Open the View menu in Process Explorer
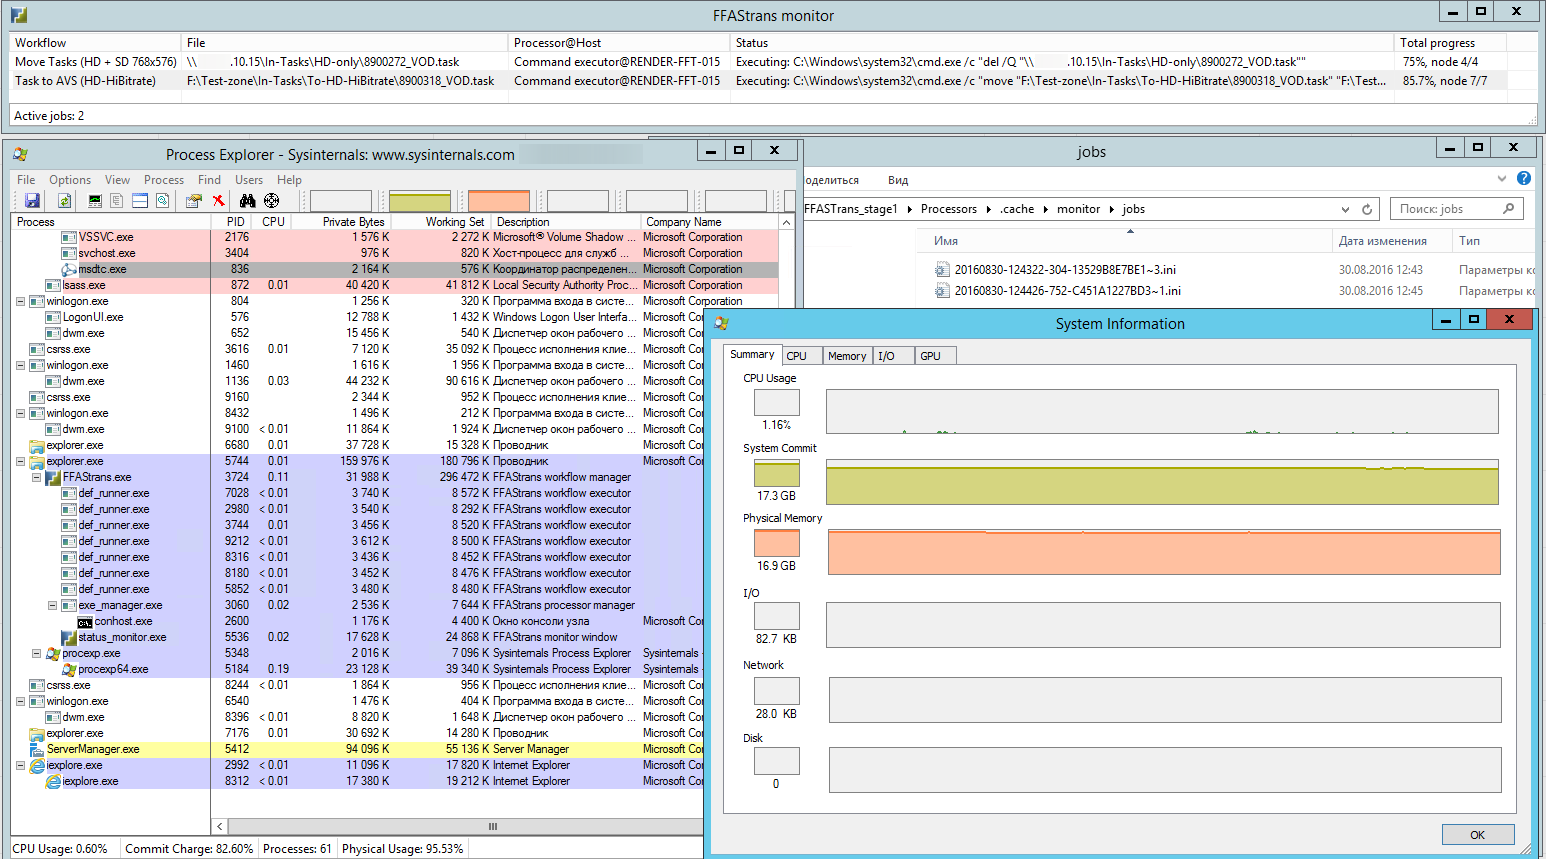Viewport: 1546px width, 859px height. coord(117,180)
